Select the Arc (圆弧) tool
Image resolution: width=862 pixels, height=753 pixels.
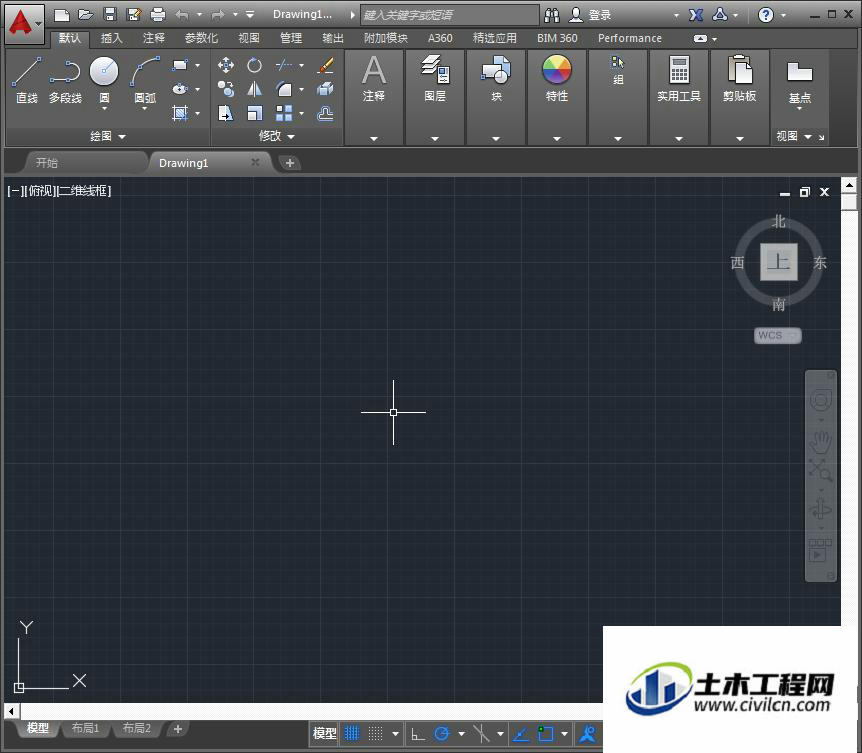pos(145,80)
